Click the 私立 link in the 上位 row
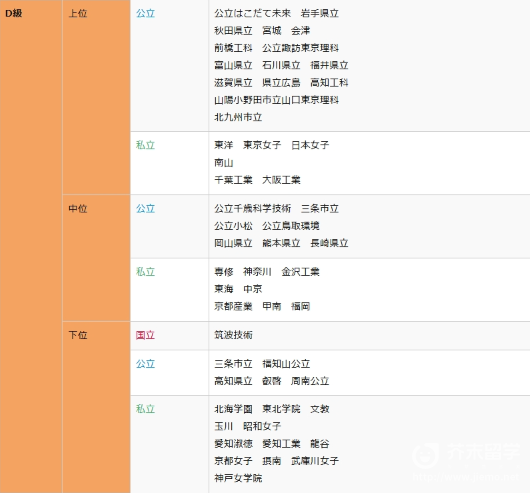This screenshot has width=530, height=493. point(145,145)
